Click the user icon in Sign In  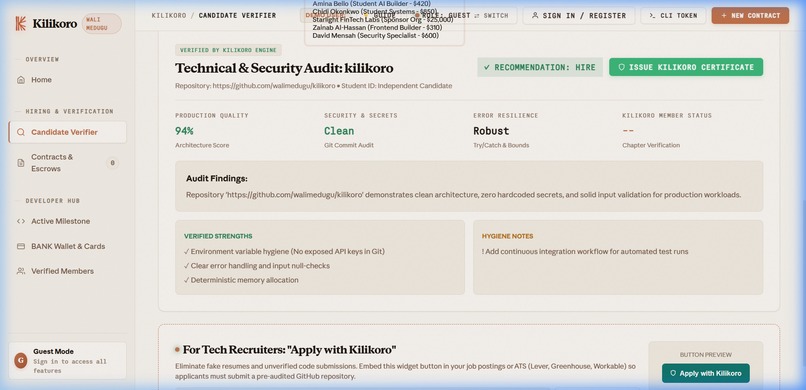(535, 15)
